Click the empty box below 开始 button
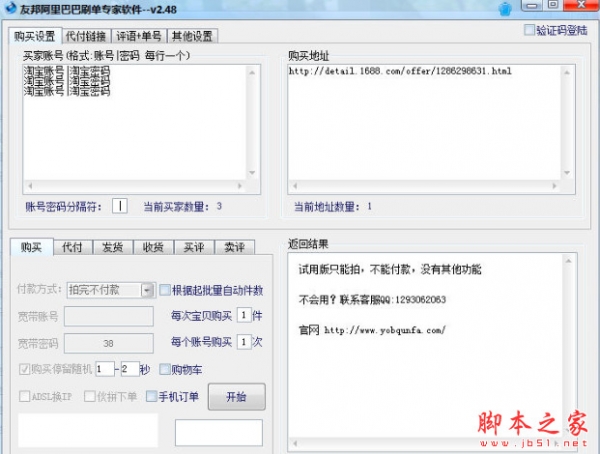The height and width of the screenshot is (454, 600). click(219, 433)
